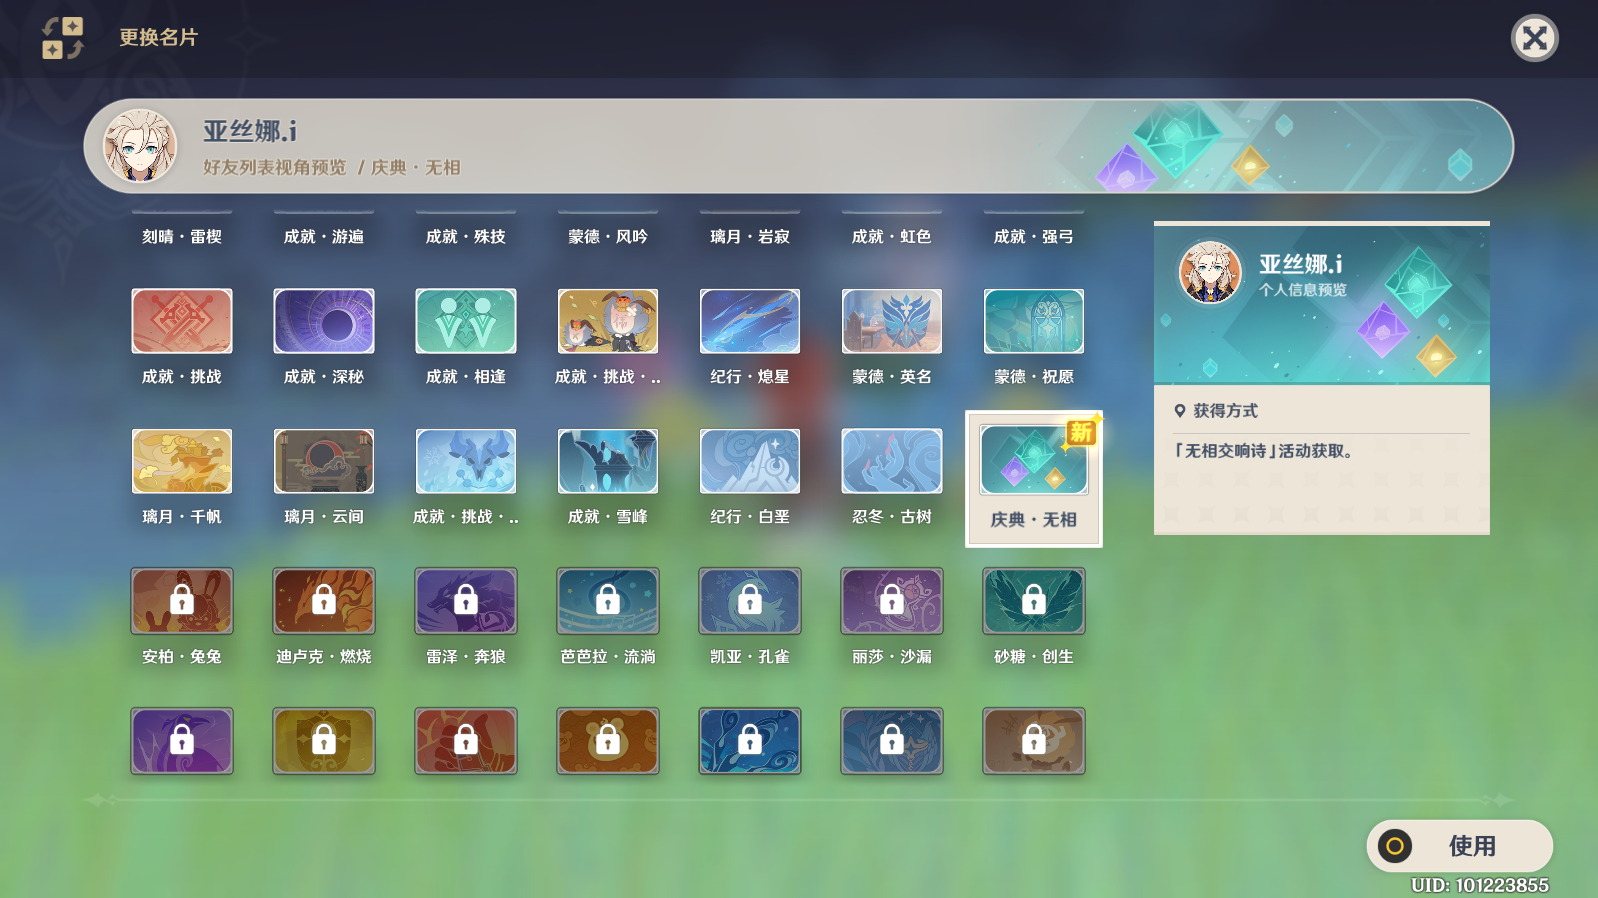Click the 「无相交响诗」活动获取 text
1598x898 pixels.
1264,451
